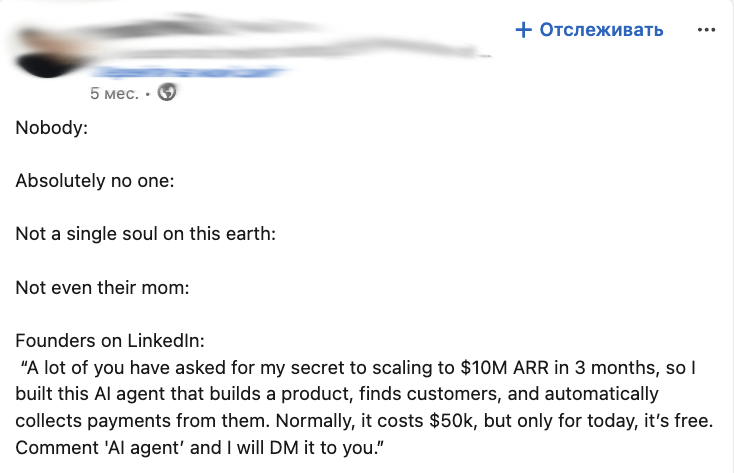This screenshot has width=734, height=473.
Task: Click the author avatar in top-left corner
Action: (40, 45)
